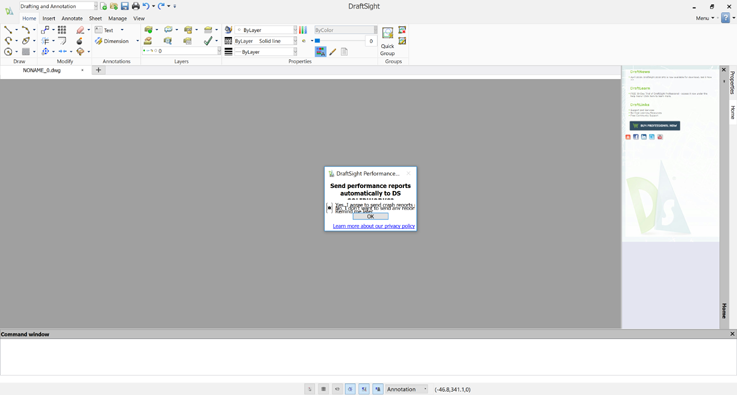This screenshot has width=737, height=395.
Task: Expand the Menu dropdown at top right
Action: tap(705, 18)
